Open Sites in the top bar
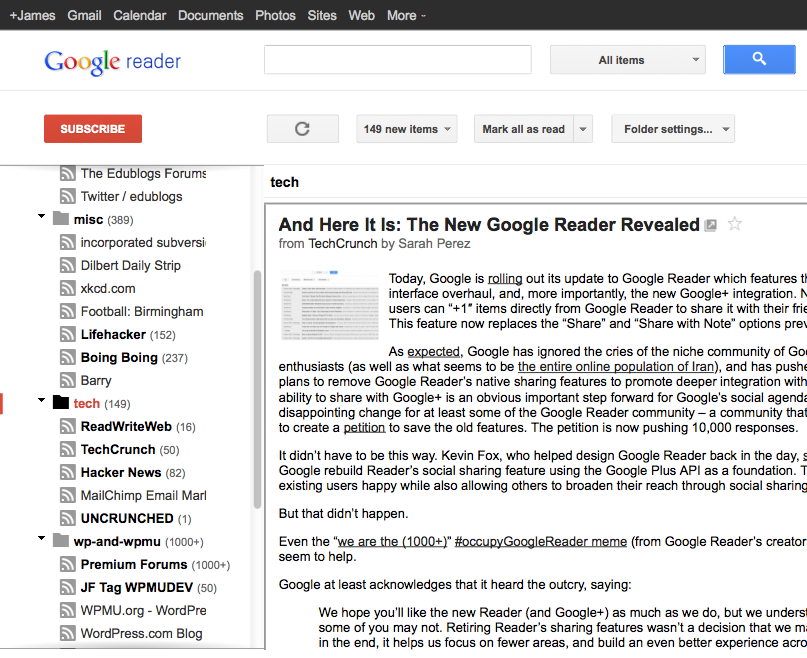 pyautogui.click(x=322, y=15)
